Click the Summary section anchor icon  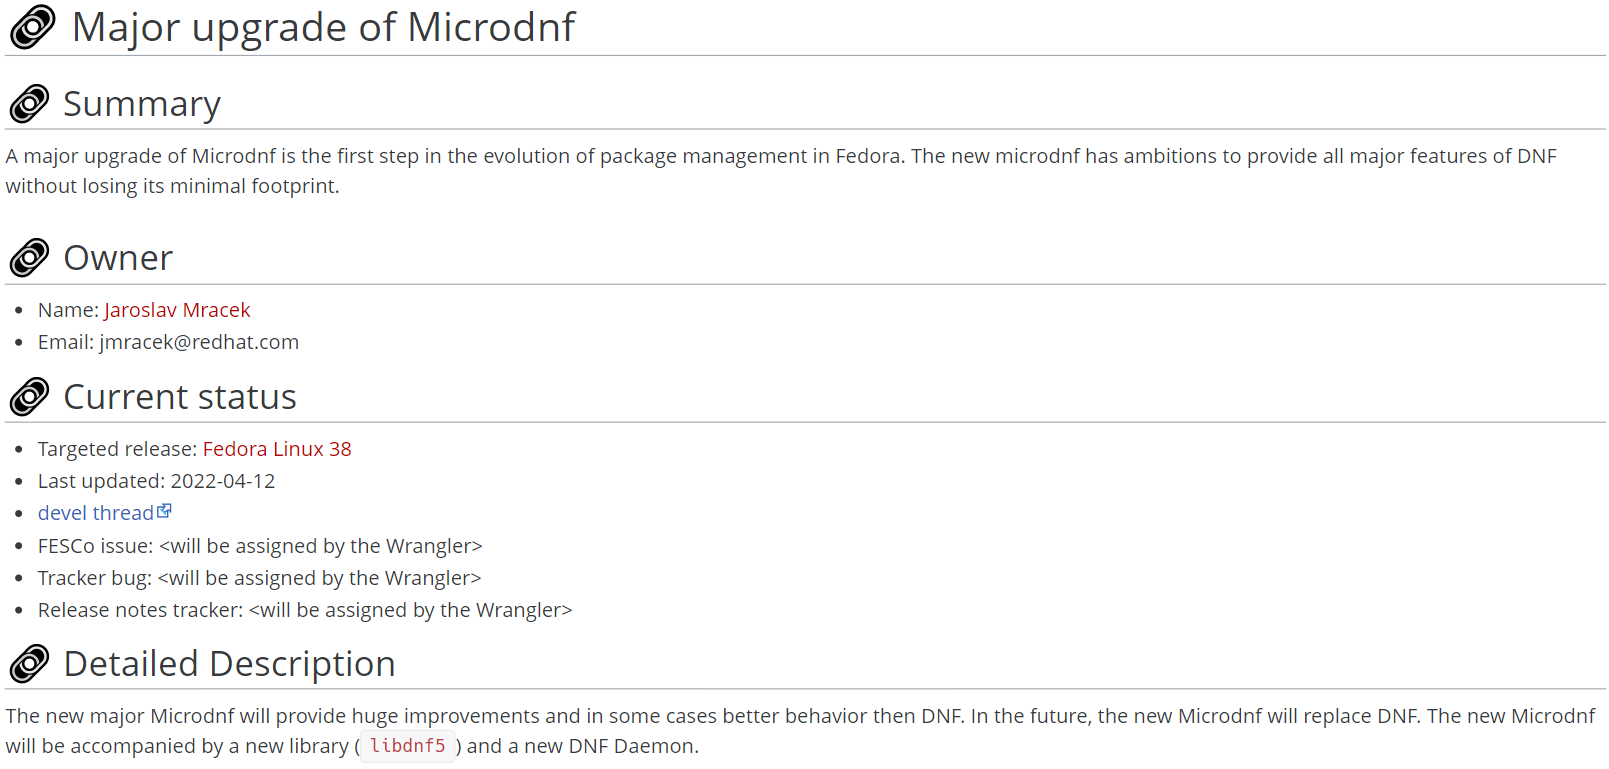pos(29,104)
